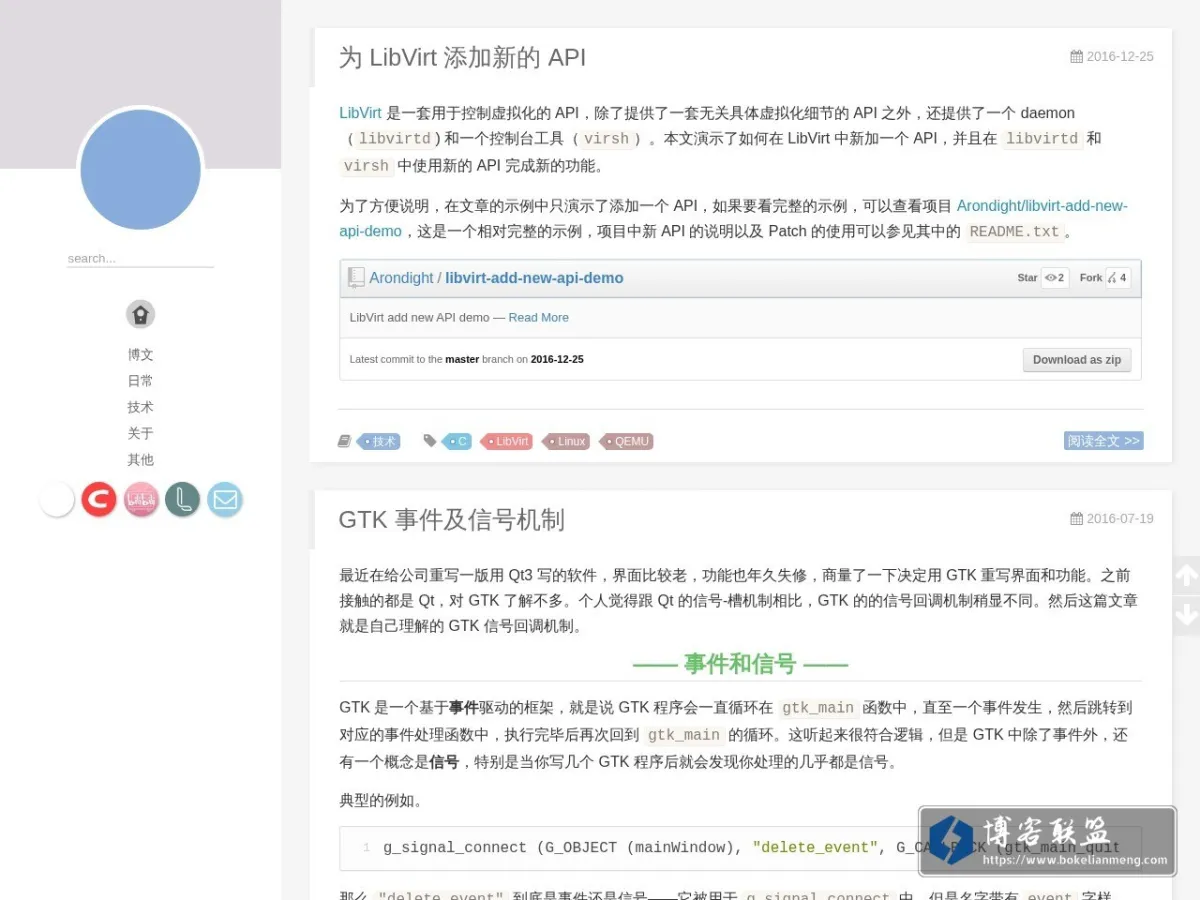Click the scroll-to-top arrow button
Screen dimensions: 1200x900
[1186, 576]
